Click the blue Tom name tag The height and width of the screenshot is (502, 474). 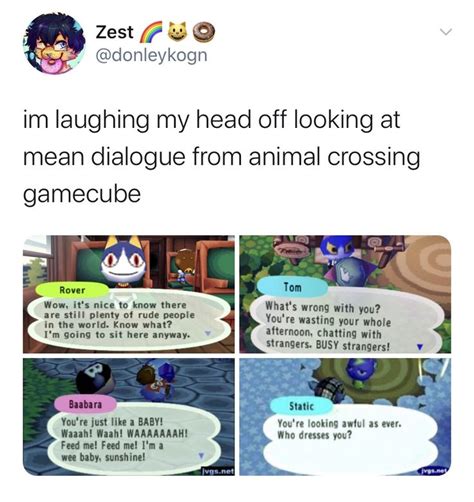pyautogui.click(x=292, y=287)
